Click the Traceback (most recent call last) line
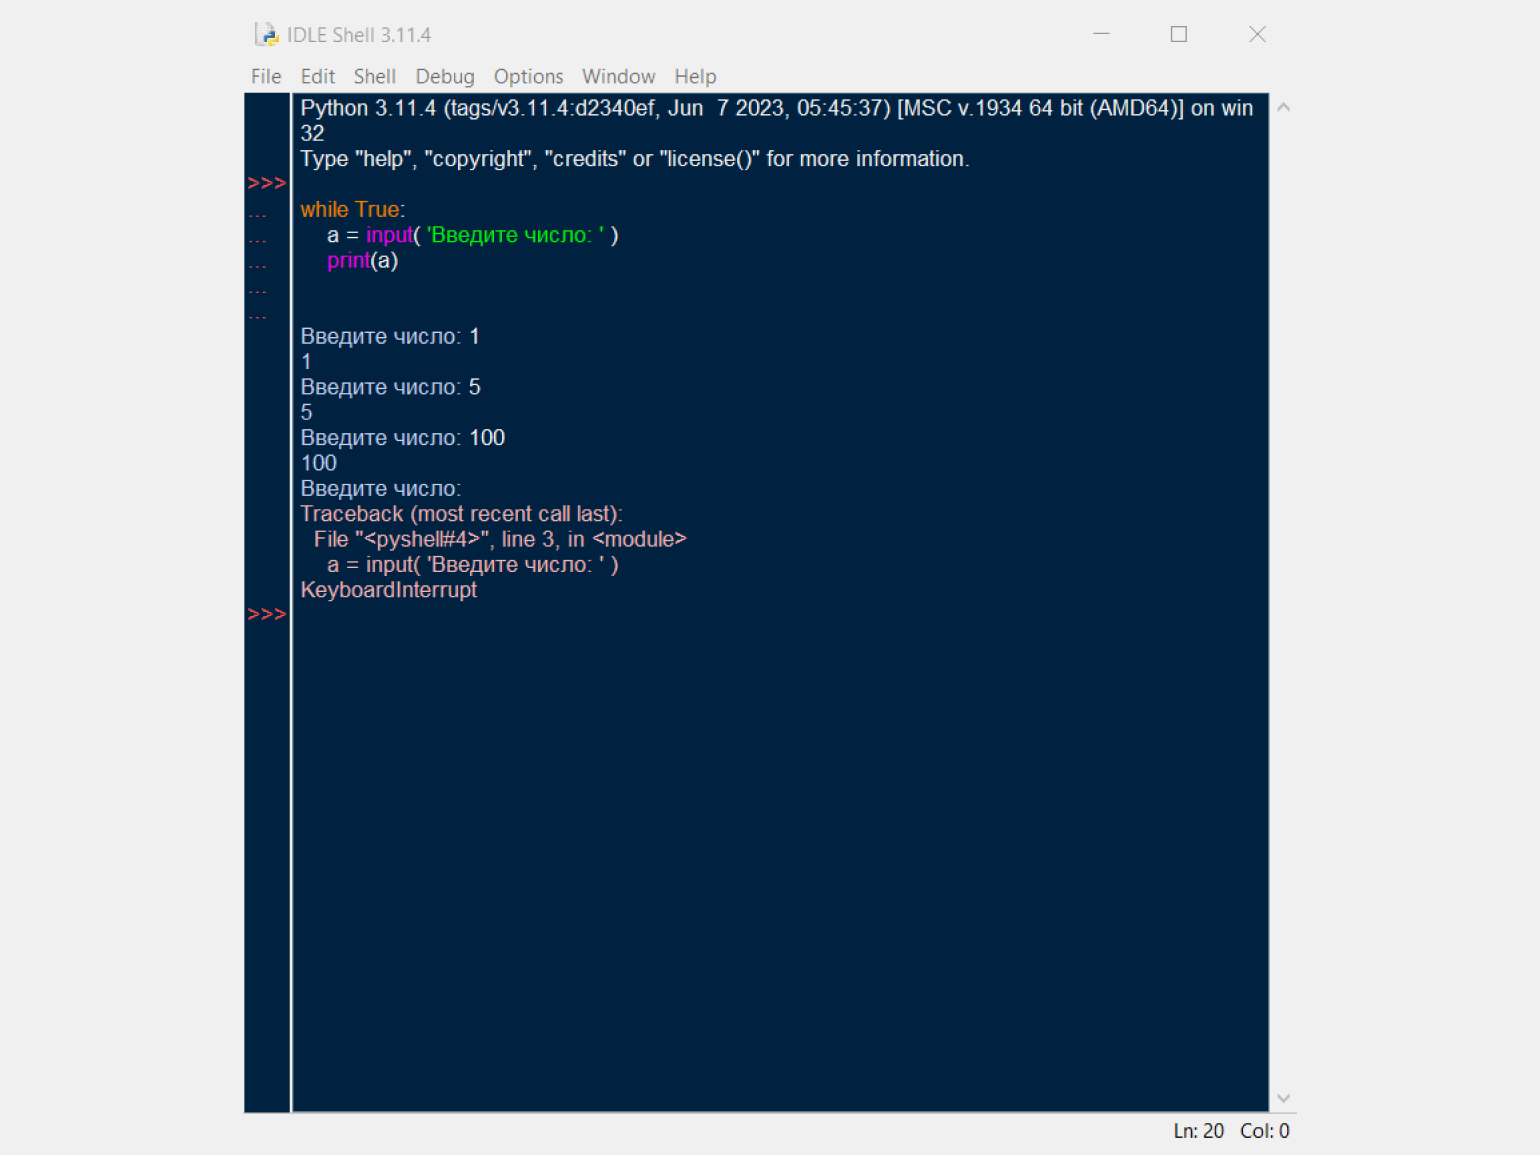The image size is (1540, 1155). tap(461, 514)
